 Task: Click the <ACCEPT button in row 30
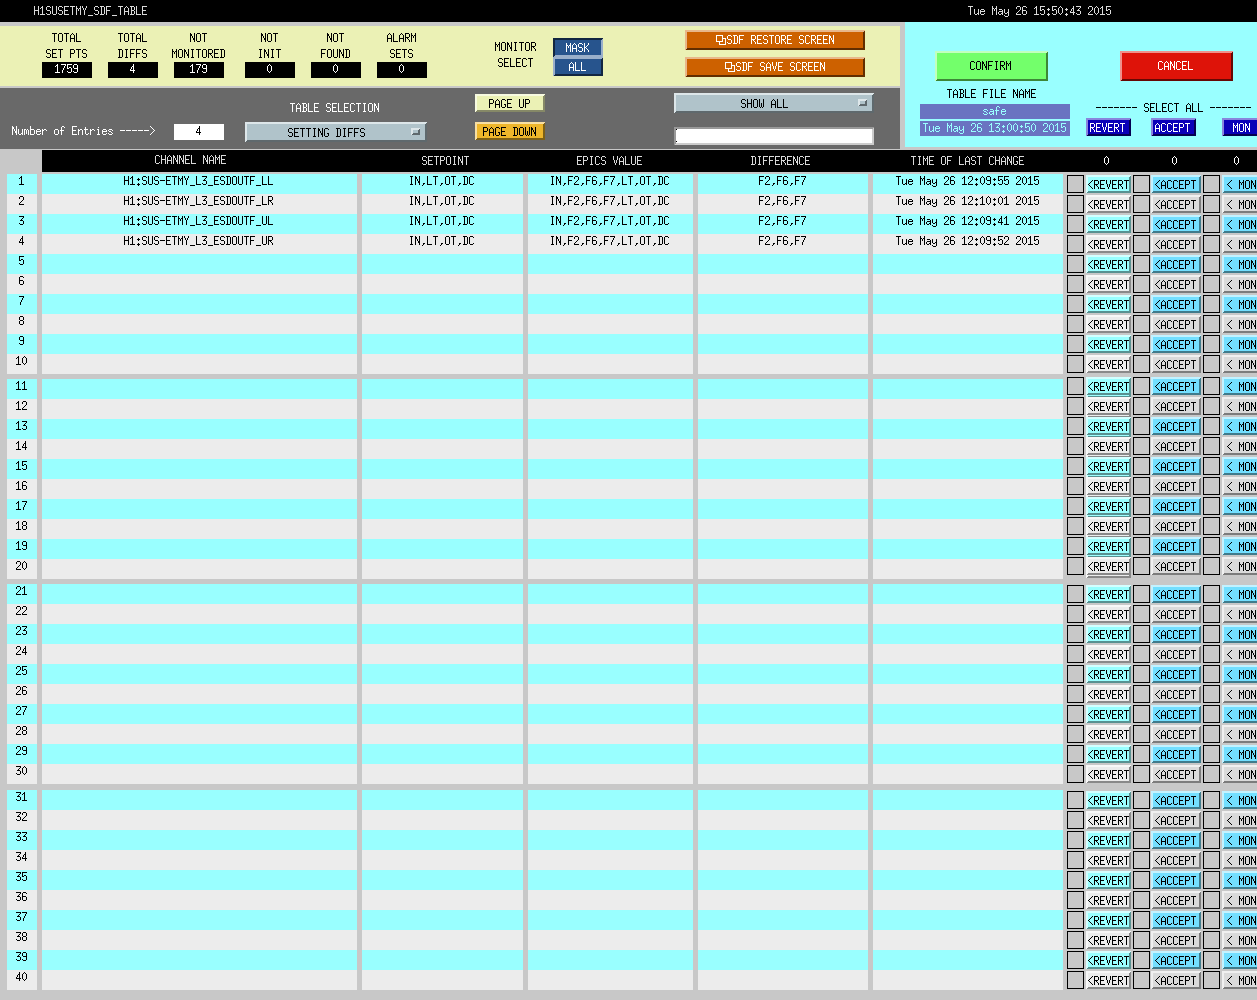pyautogui.click(x=1176, y=775)
